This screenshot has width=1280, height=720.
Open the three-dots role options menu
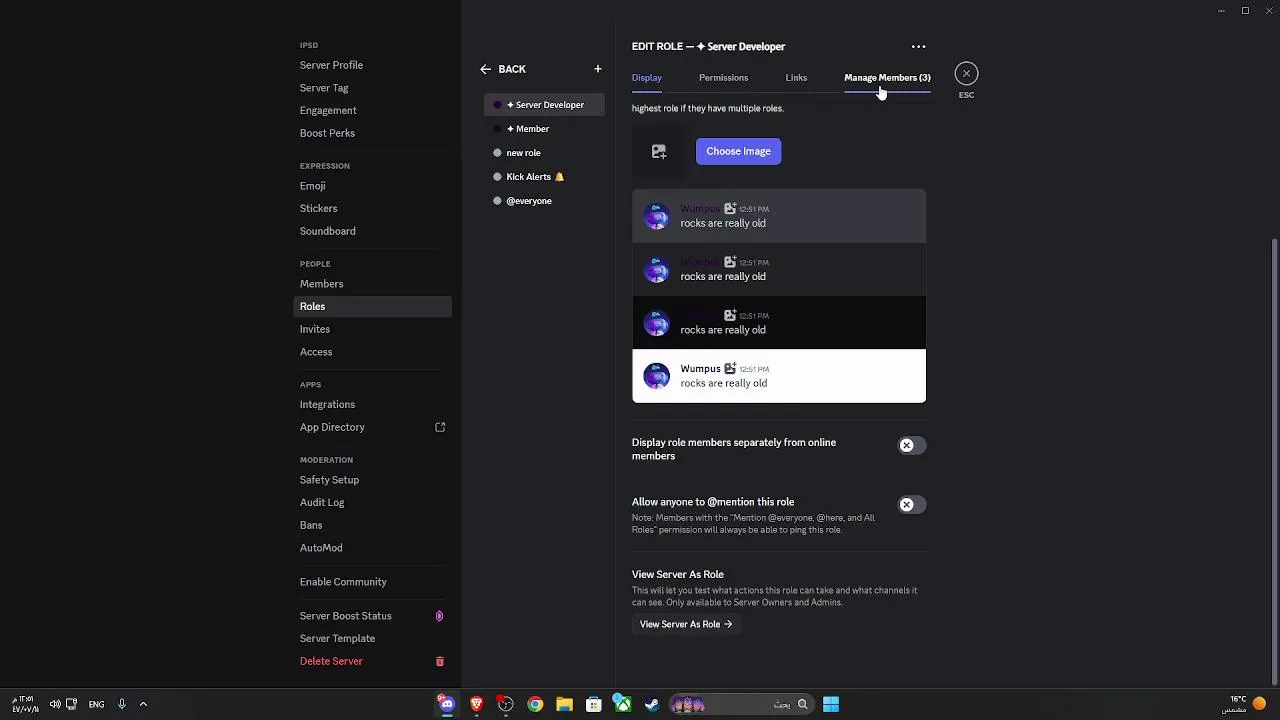tap(918, 47)
